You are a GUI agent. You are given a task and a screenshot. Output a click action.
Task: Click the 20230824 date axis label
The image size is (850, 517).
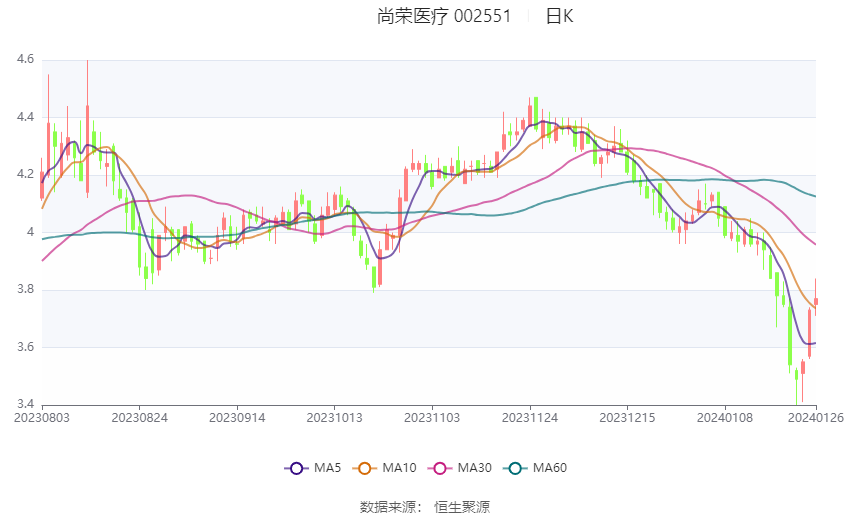(x=139, y=418)
